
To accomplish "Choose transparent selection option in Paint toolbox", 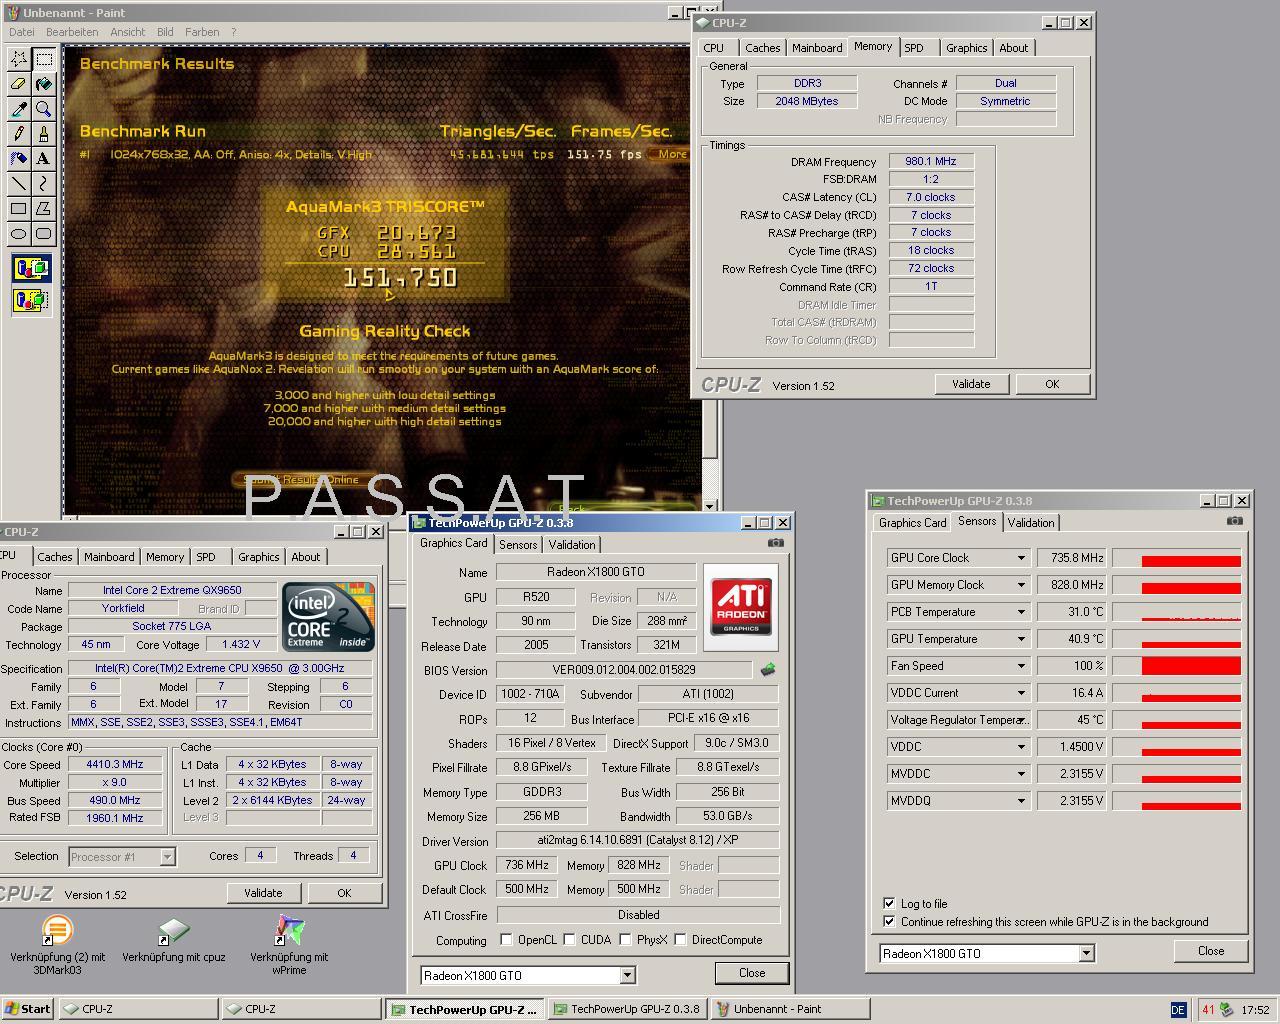I will click(x=31, y=299).
